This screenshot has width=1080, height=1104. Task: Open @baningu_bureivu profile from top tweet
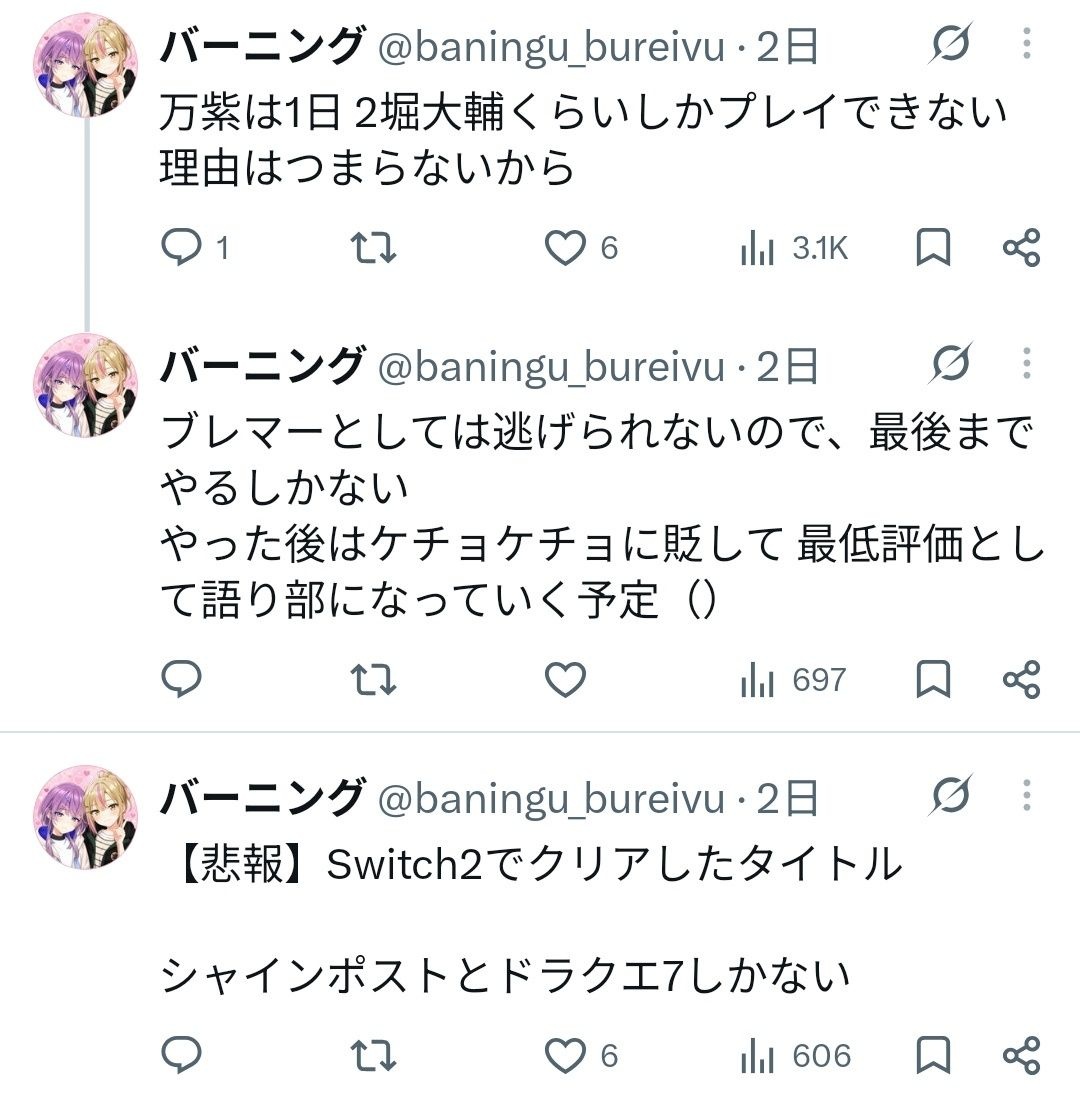click(x=551, y=46)
